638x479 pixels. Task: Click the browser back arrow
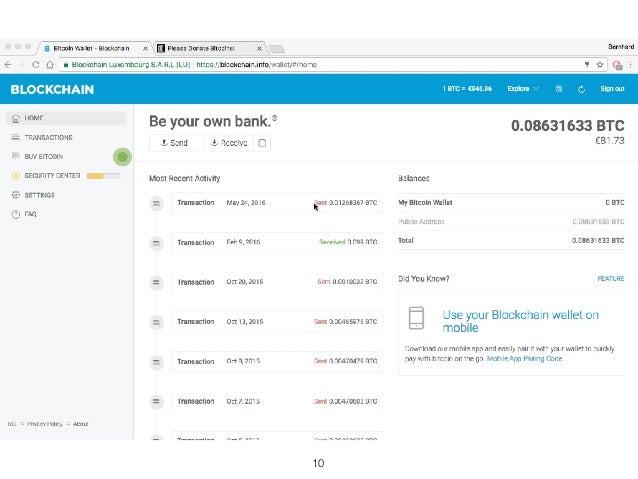(8, 64)
